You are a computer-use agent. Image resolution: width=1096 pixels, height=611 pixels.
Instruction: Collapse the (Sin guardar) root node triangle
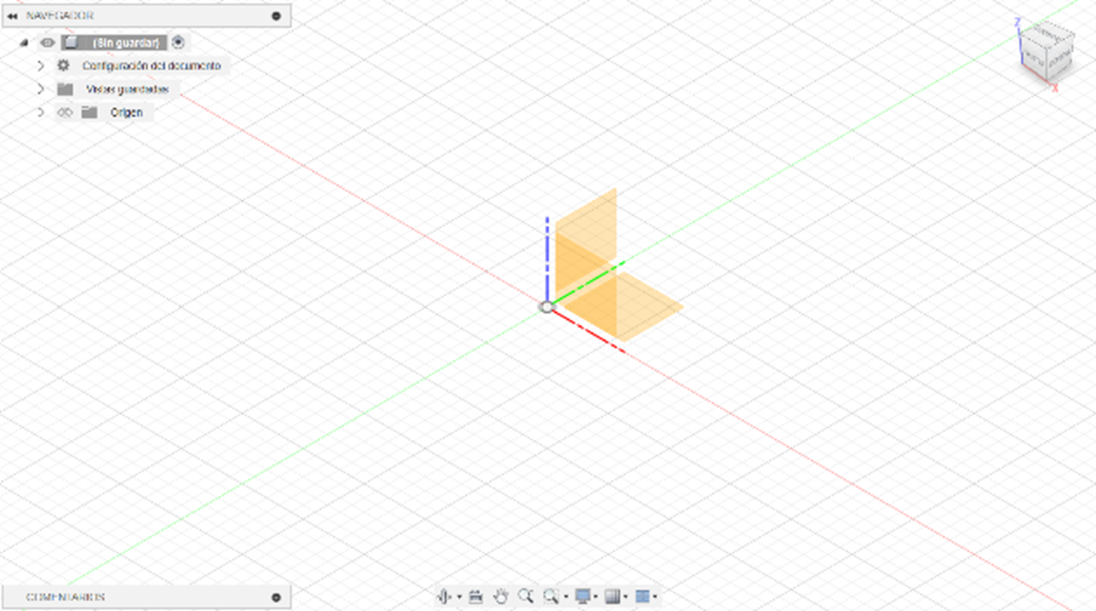24,43
